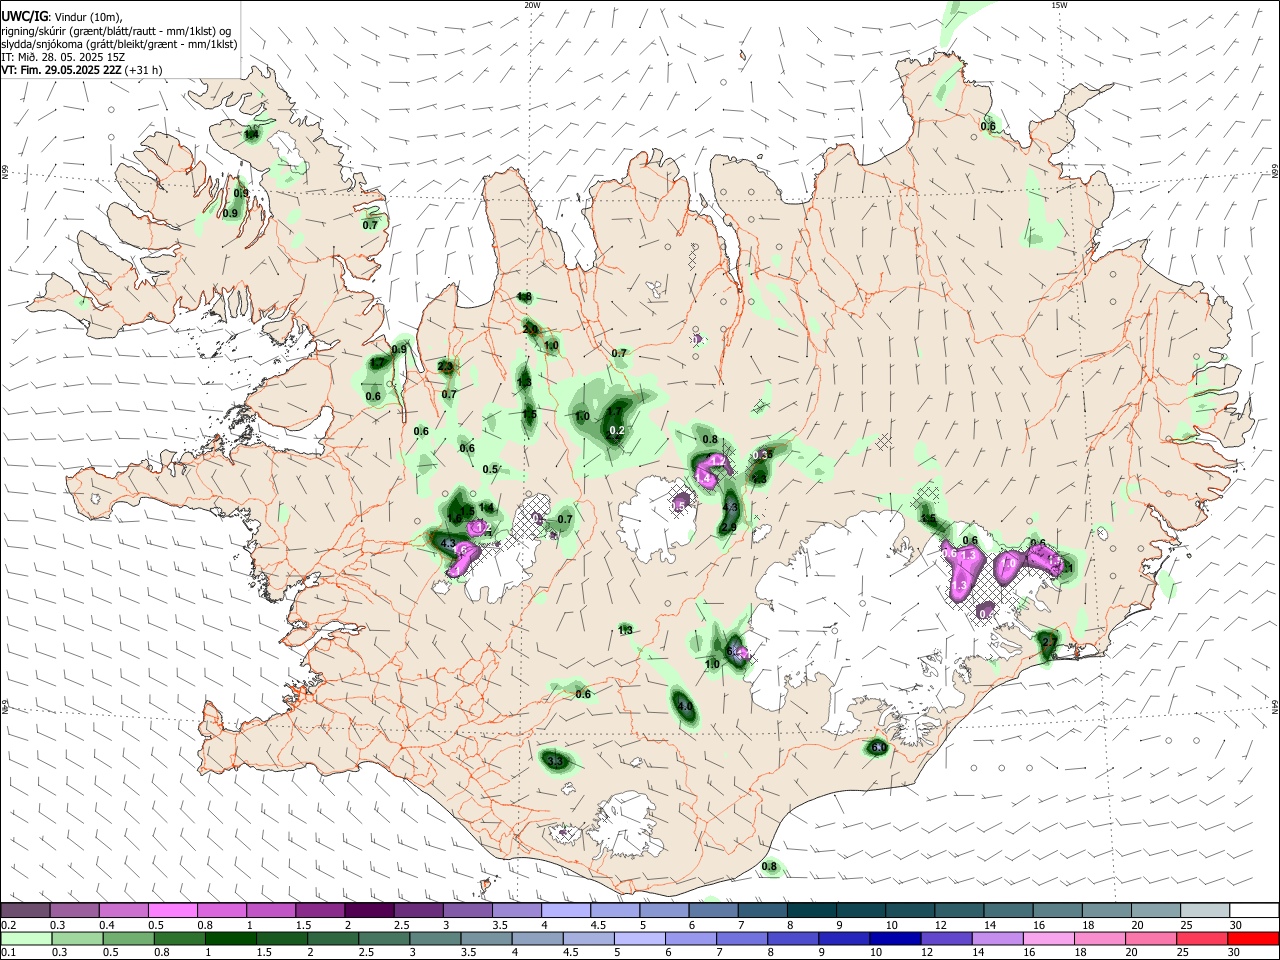Click the white swatch labeled 30 in the snow legend
Image resolution: width=1280 pixels, height=960 pixels.
coord(1253,910)
